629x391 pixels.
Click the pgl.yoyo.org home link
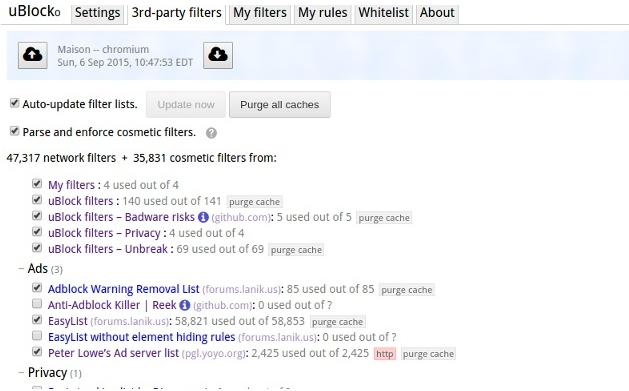tap(213, 354)
